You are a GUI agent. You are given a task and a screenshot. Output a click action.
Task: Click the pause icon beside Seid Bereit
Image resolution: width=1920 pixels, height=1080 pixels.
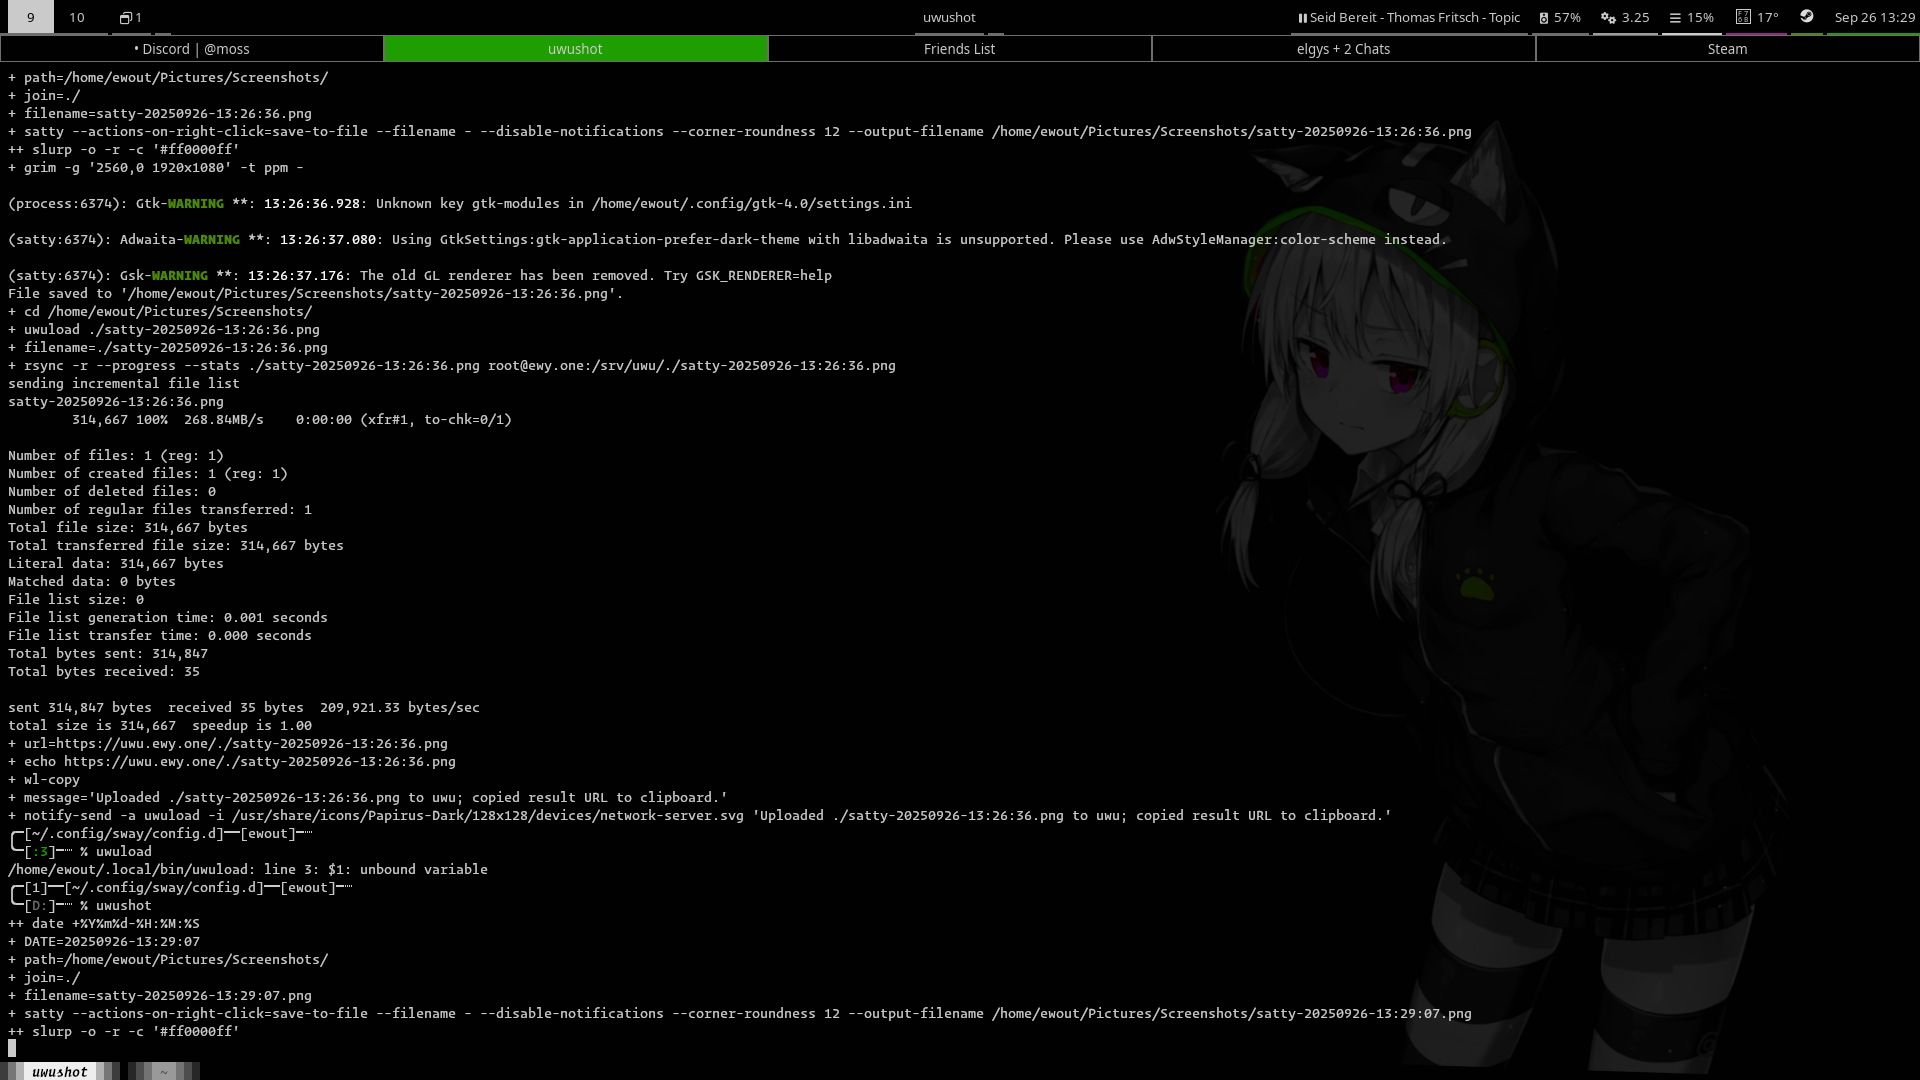[1302, 17]
